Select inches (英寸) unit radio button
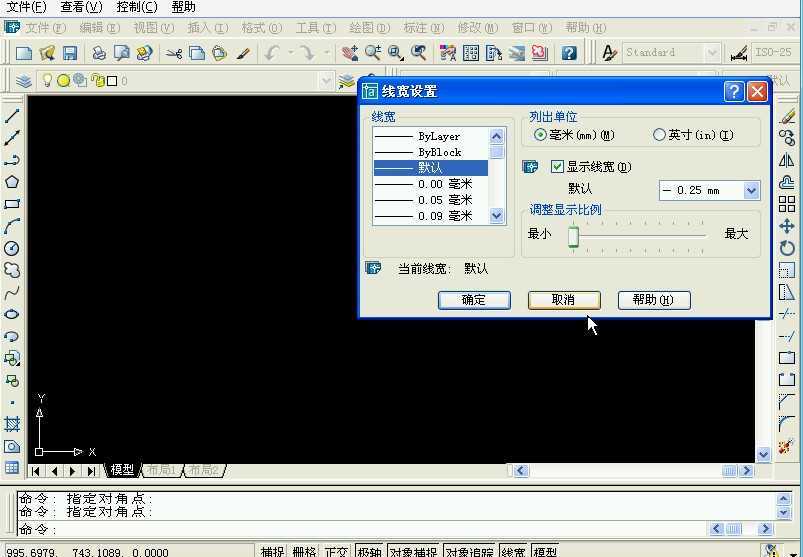803x557 pixels. (659, 135)
